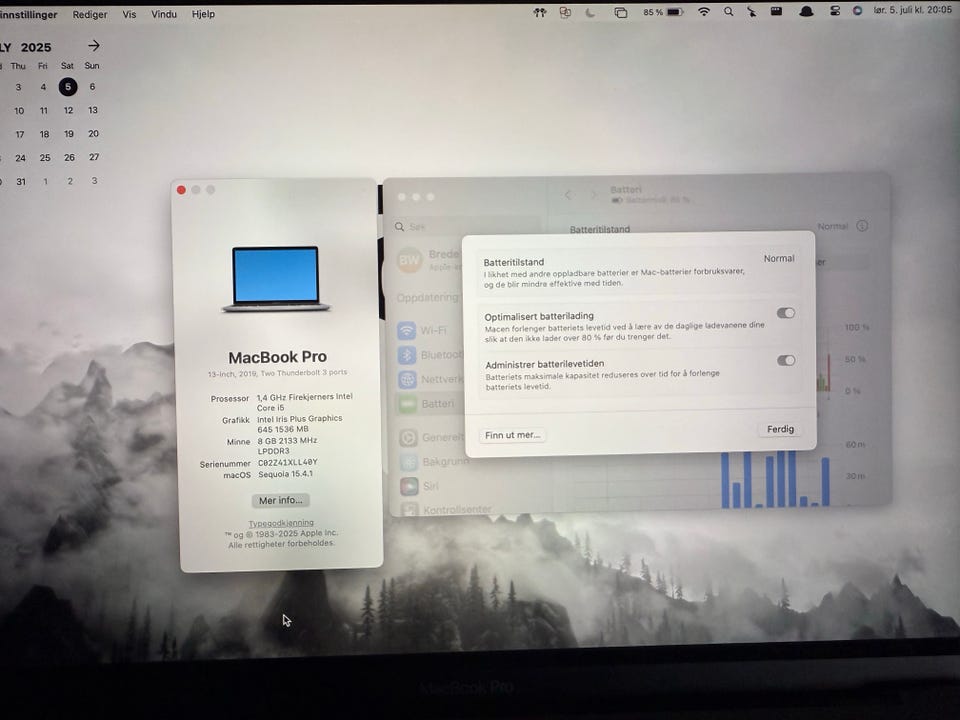960x720 pixels.
Task: Click serial number C02Z41XLL40Y text
Action: pyautogui.click(x=287, y=462)
